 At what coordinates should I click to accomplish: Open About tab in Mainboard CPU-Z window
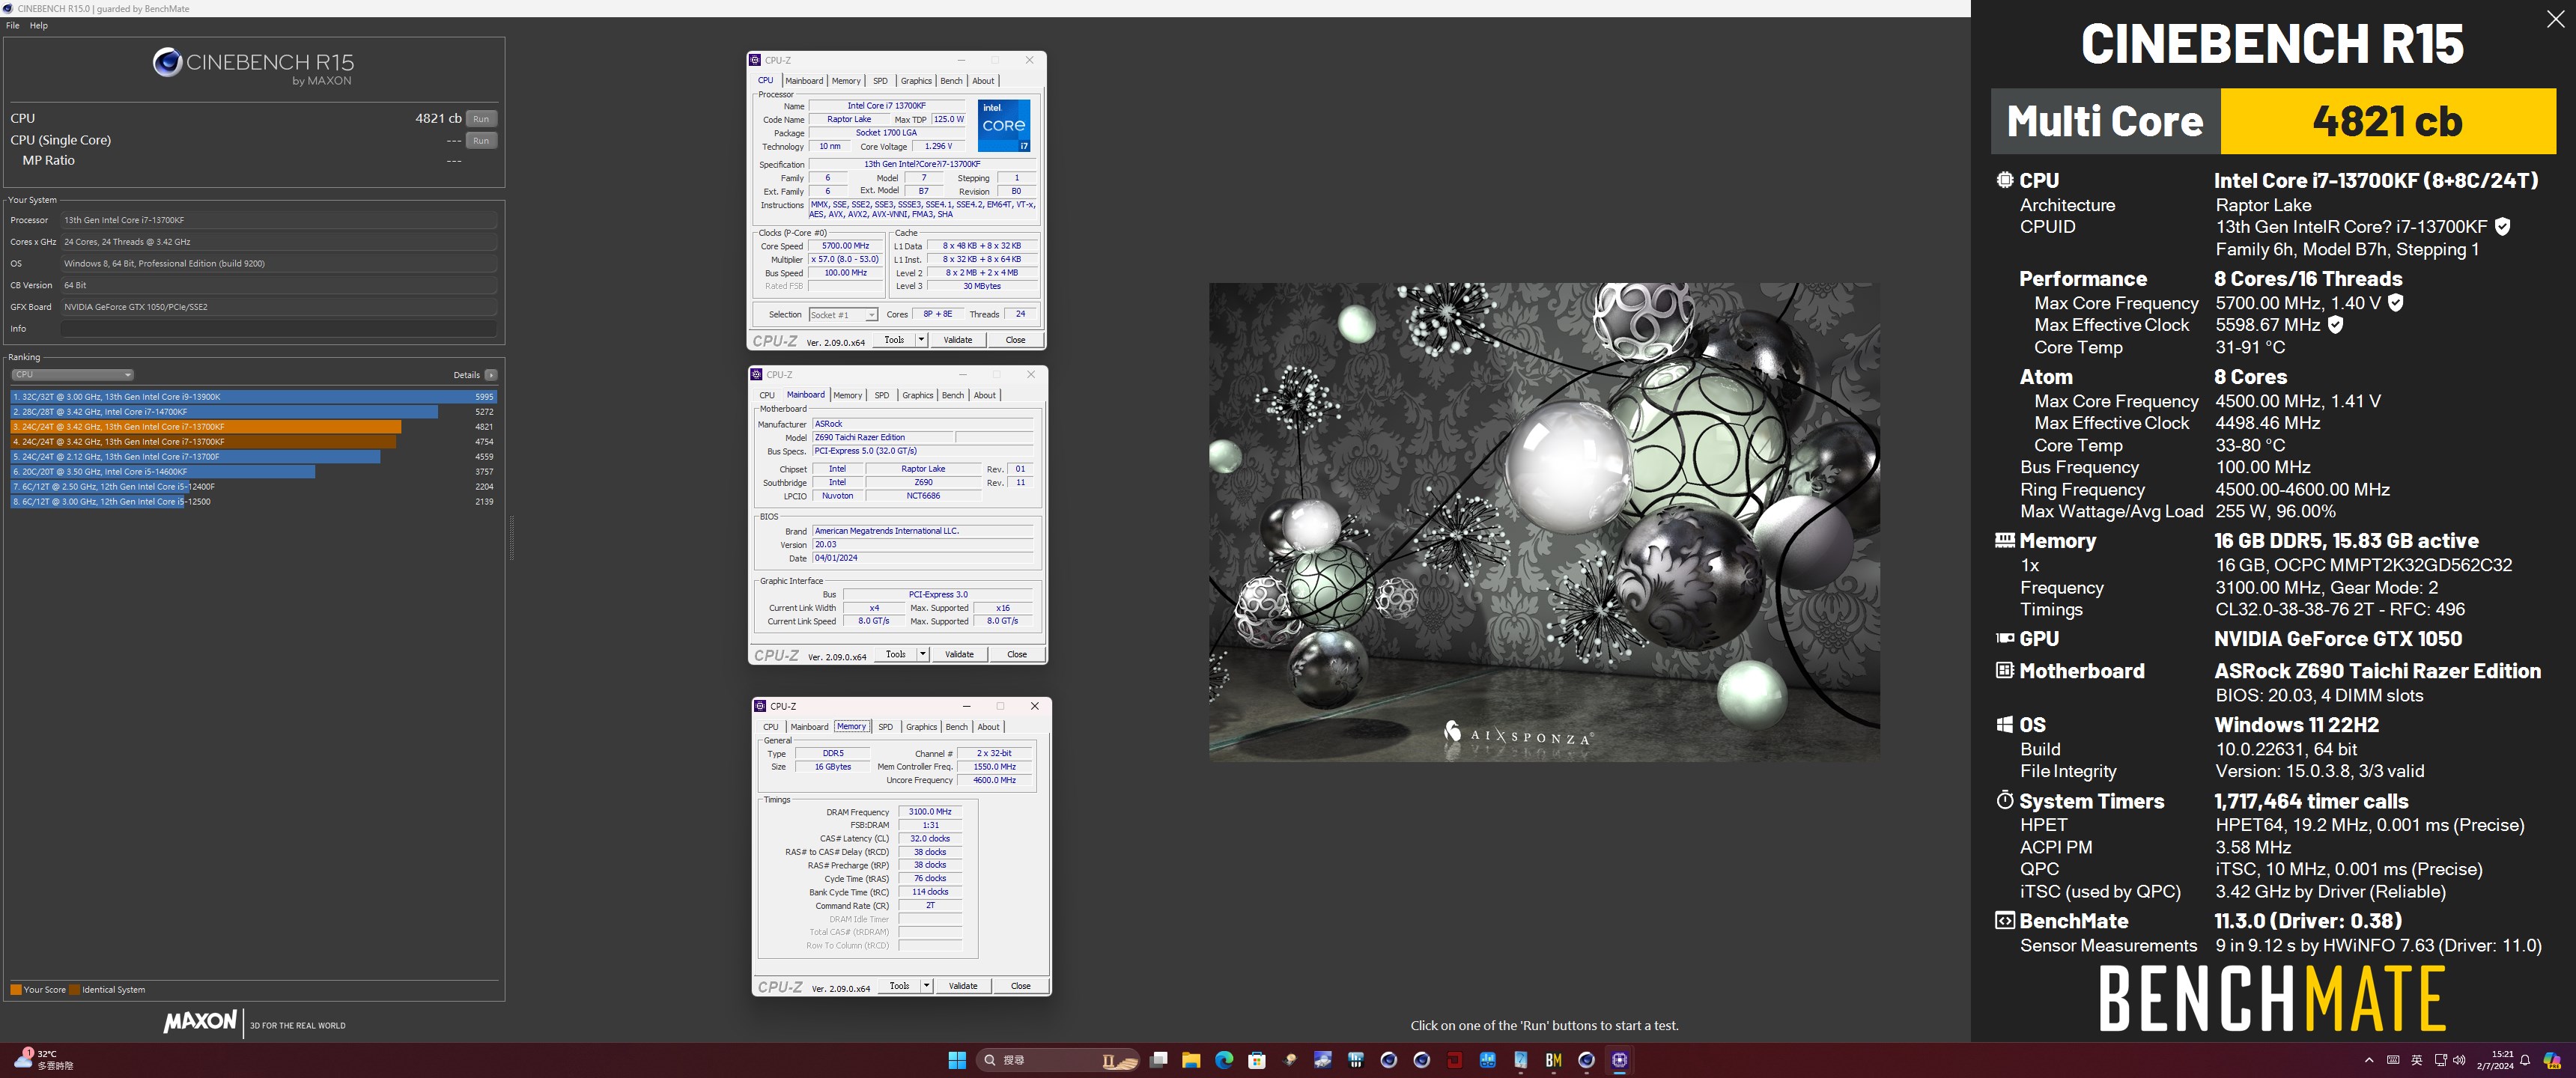[x=985, y=396]
